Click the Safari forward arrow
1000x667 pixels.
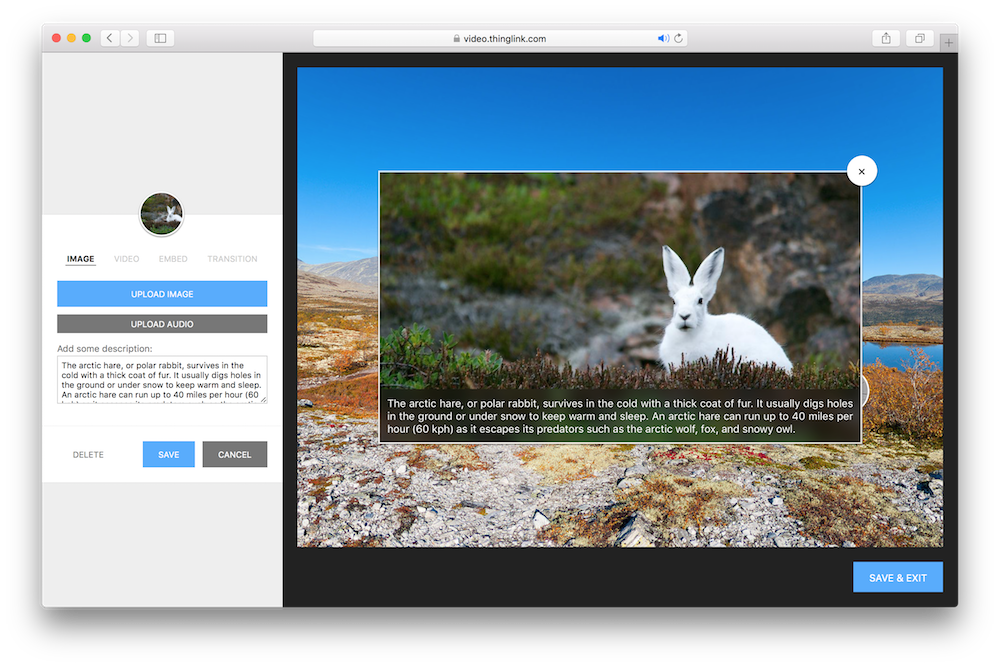130,38
